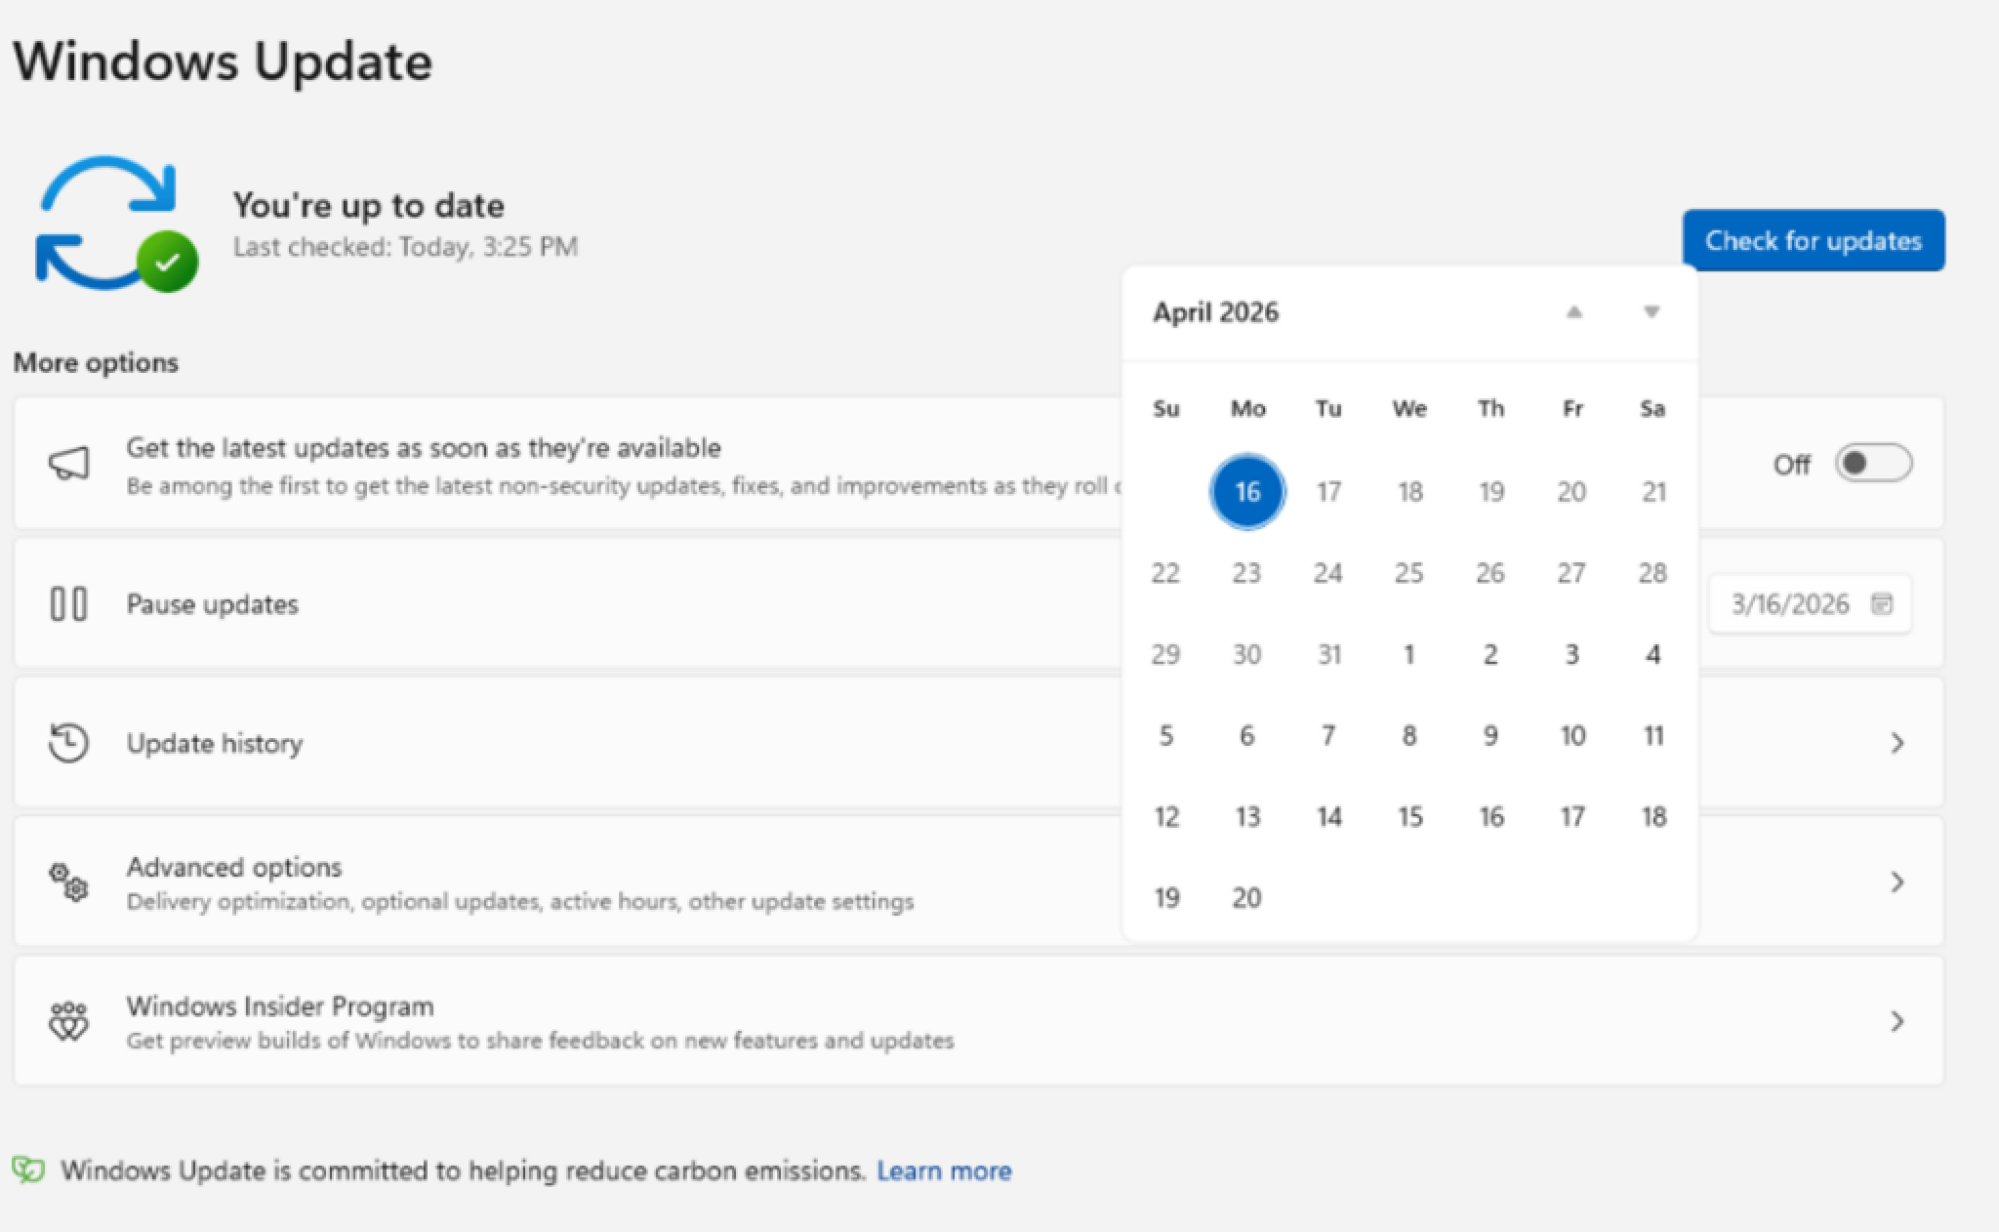Screen dimensions: 1999x1232
Task: Click the green checkmark status badge
Action: pos(166,262)
